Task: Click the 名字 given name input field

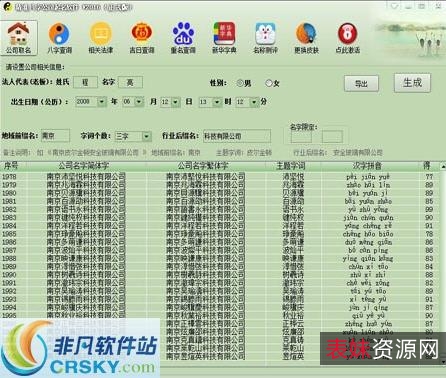Action: pos(130,82)
